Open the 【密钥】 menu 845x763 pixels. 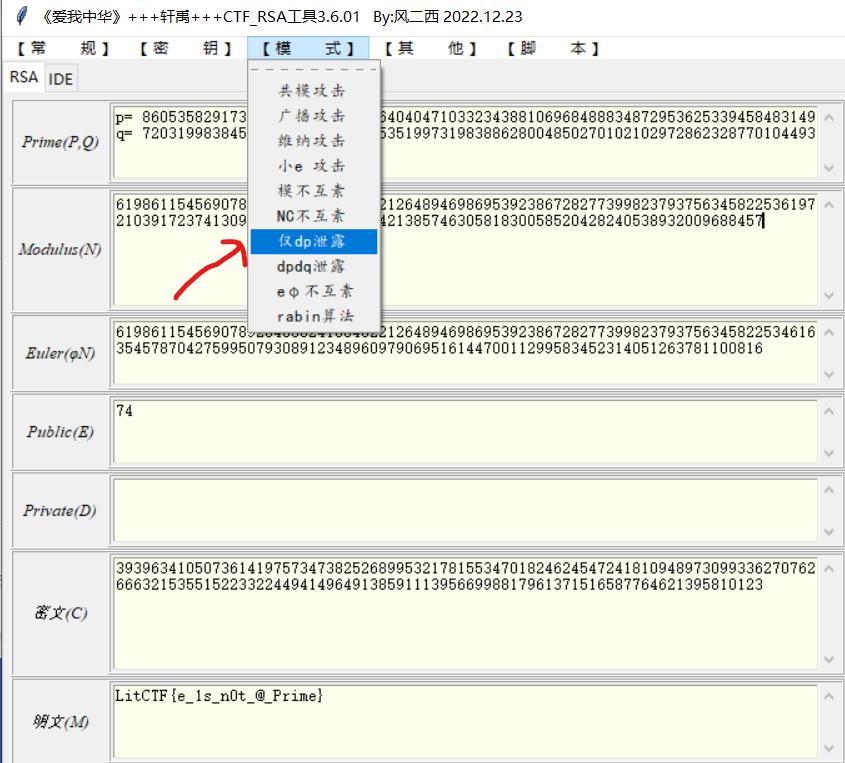185,48
